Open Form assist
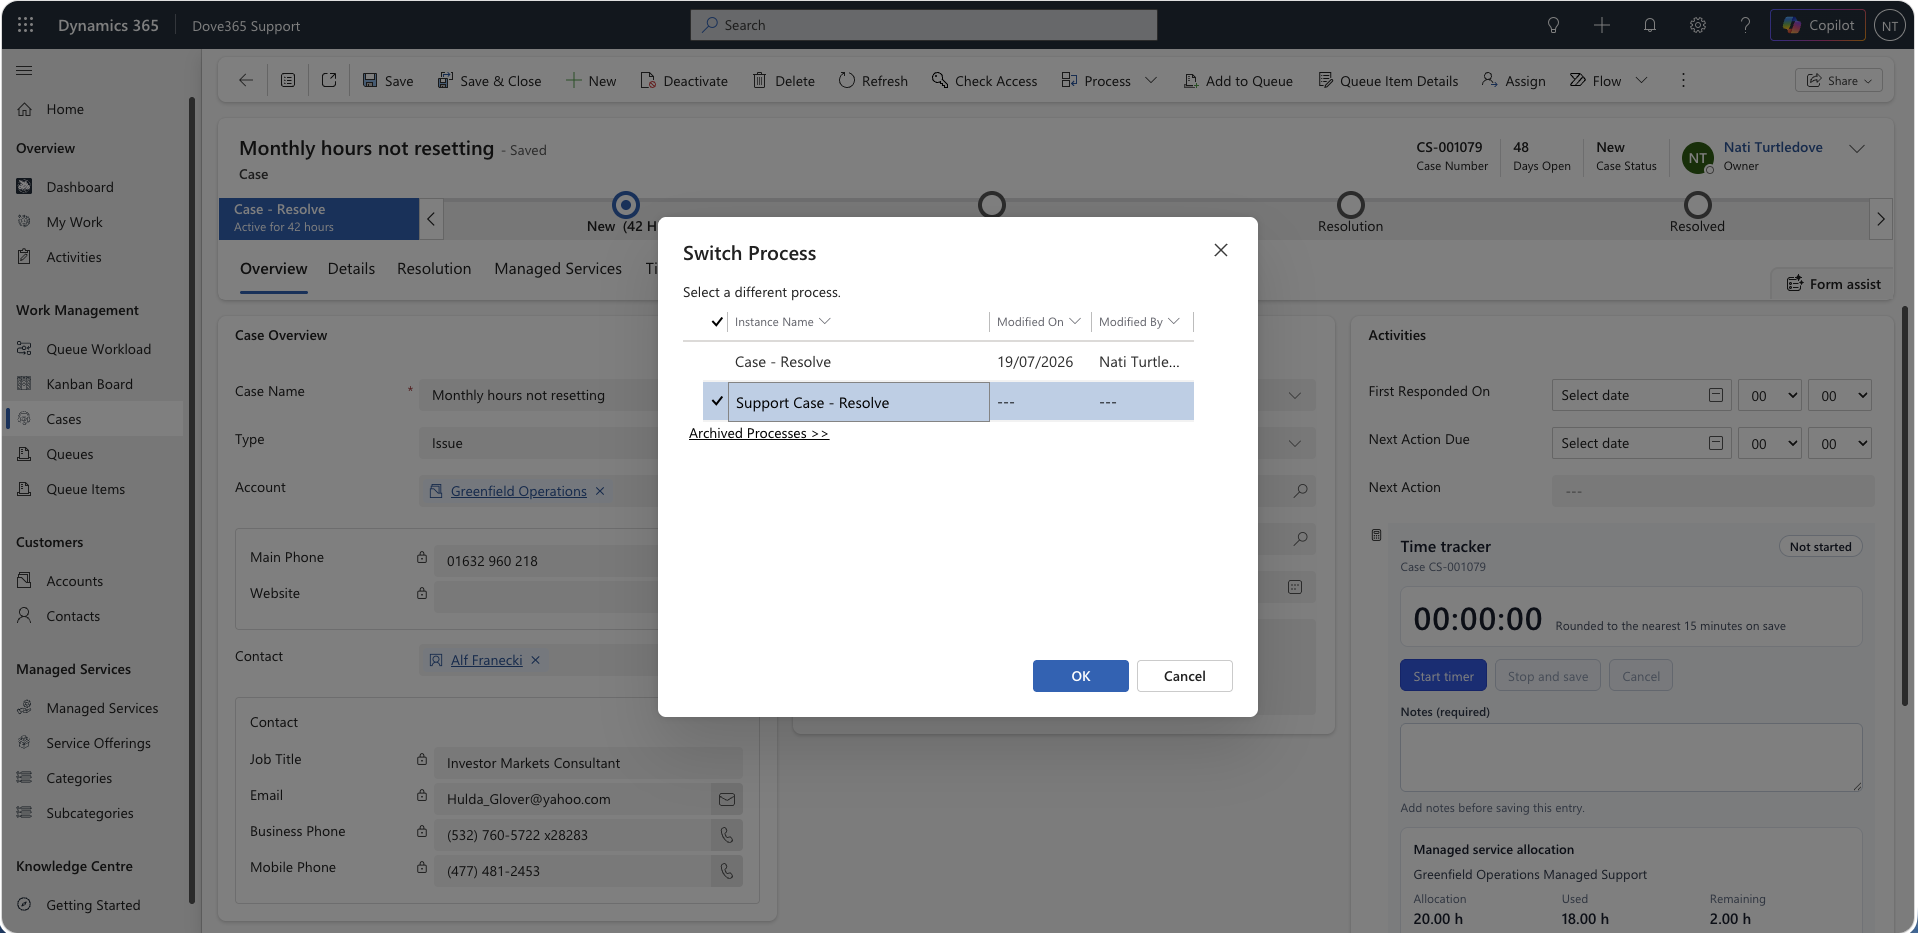1918x933 pixels. click(x=1834, y=284)
